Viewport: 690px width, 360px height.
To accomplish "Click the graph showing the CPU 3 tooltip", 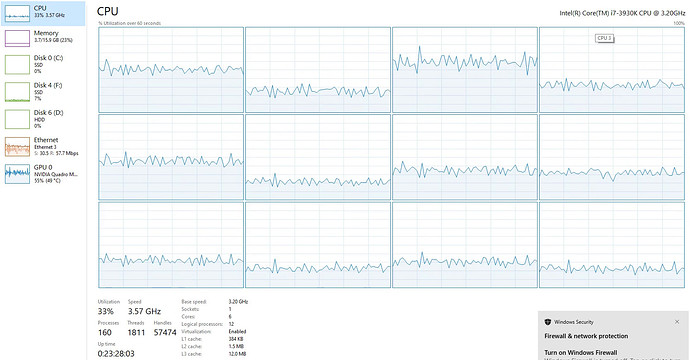I will (x=612, y=70).
